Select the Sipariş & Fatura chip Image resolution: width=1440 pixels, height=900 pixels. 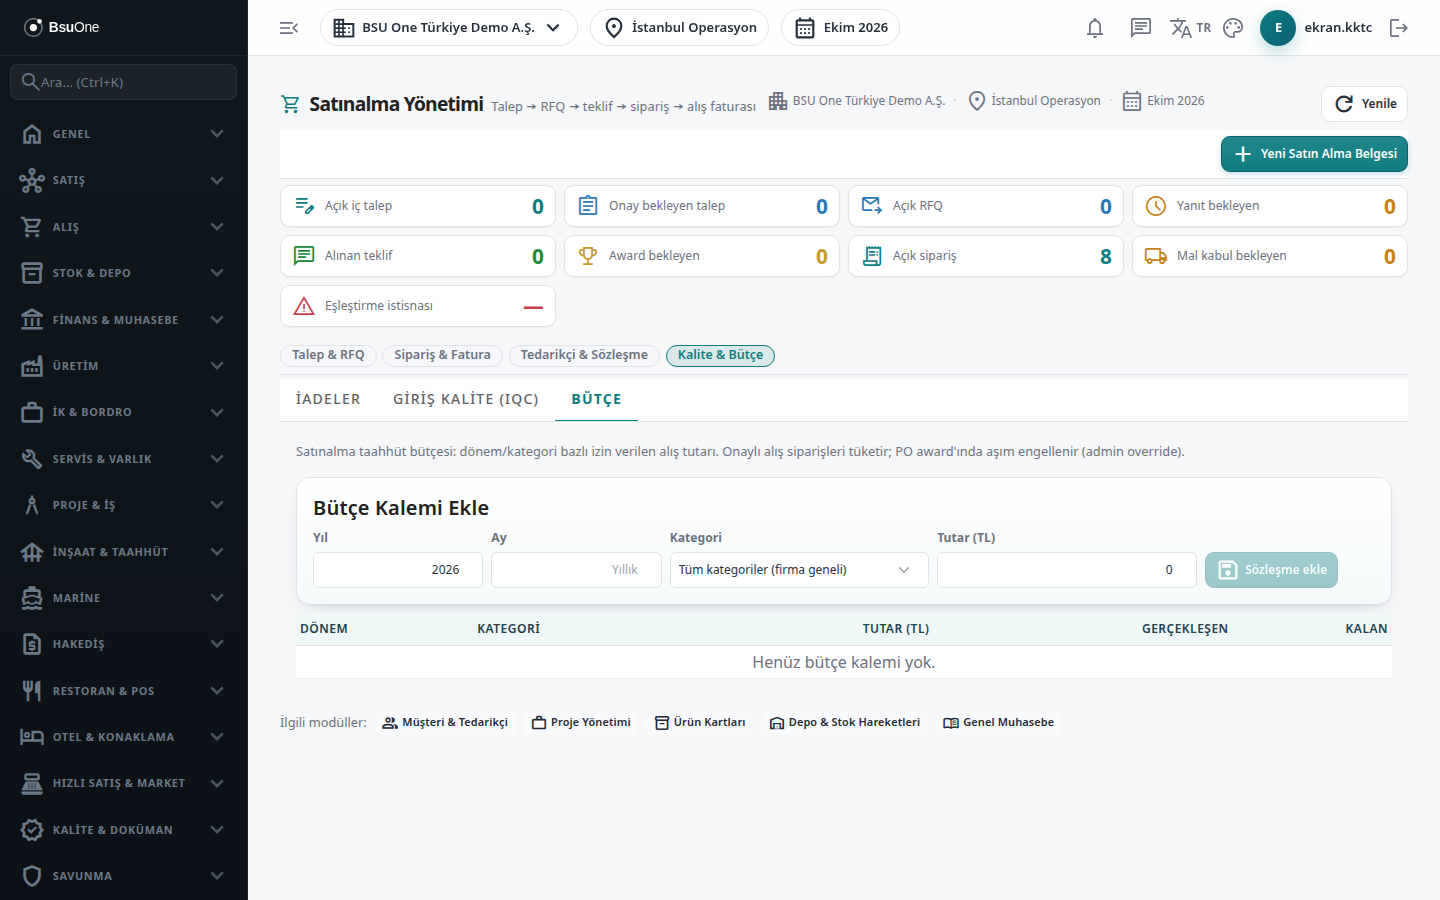pyautogui.click(x=442, y=355)
